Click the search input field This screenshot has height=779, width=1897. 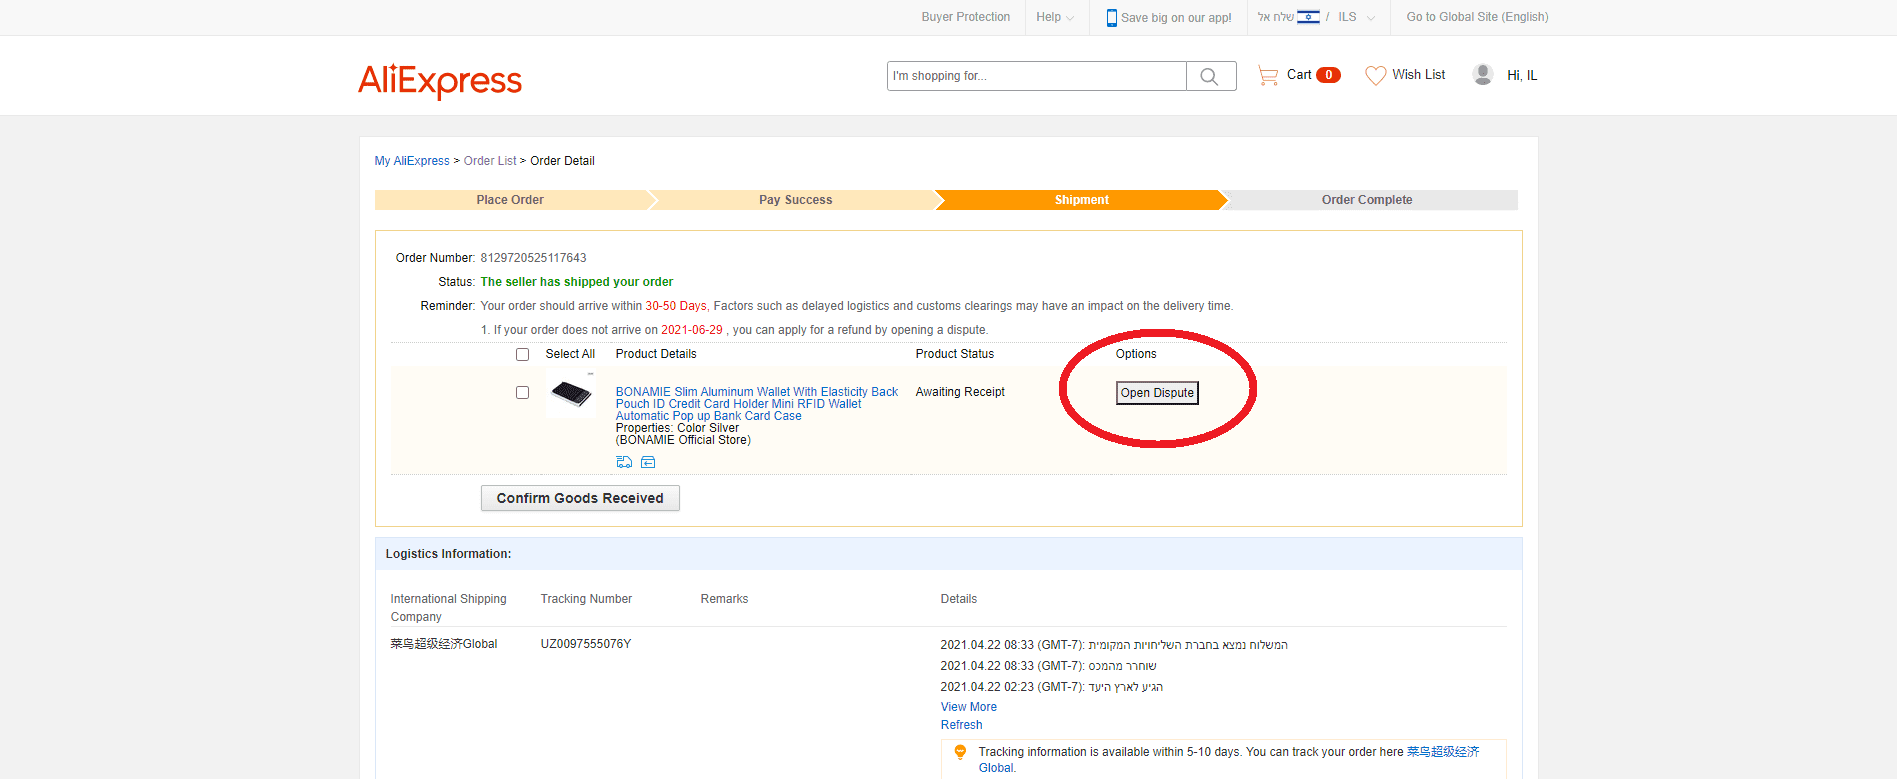click(x=1037, y=76)
